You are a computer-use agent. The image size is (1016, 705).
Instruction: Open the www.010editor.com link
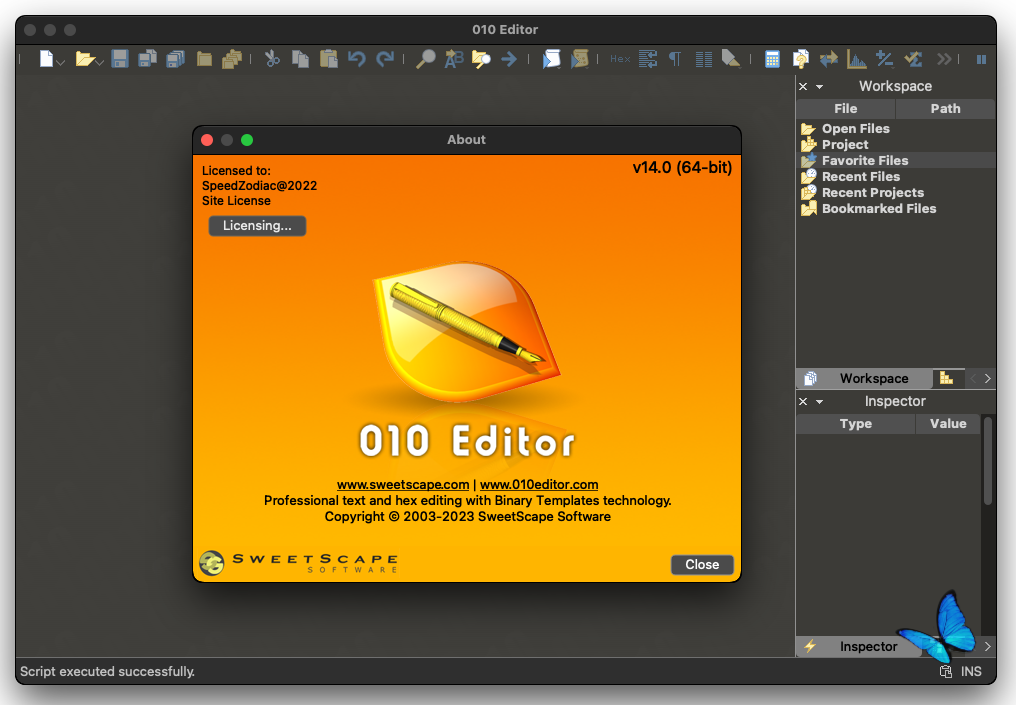[x=539, y=485]
